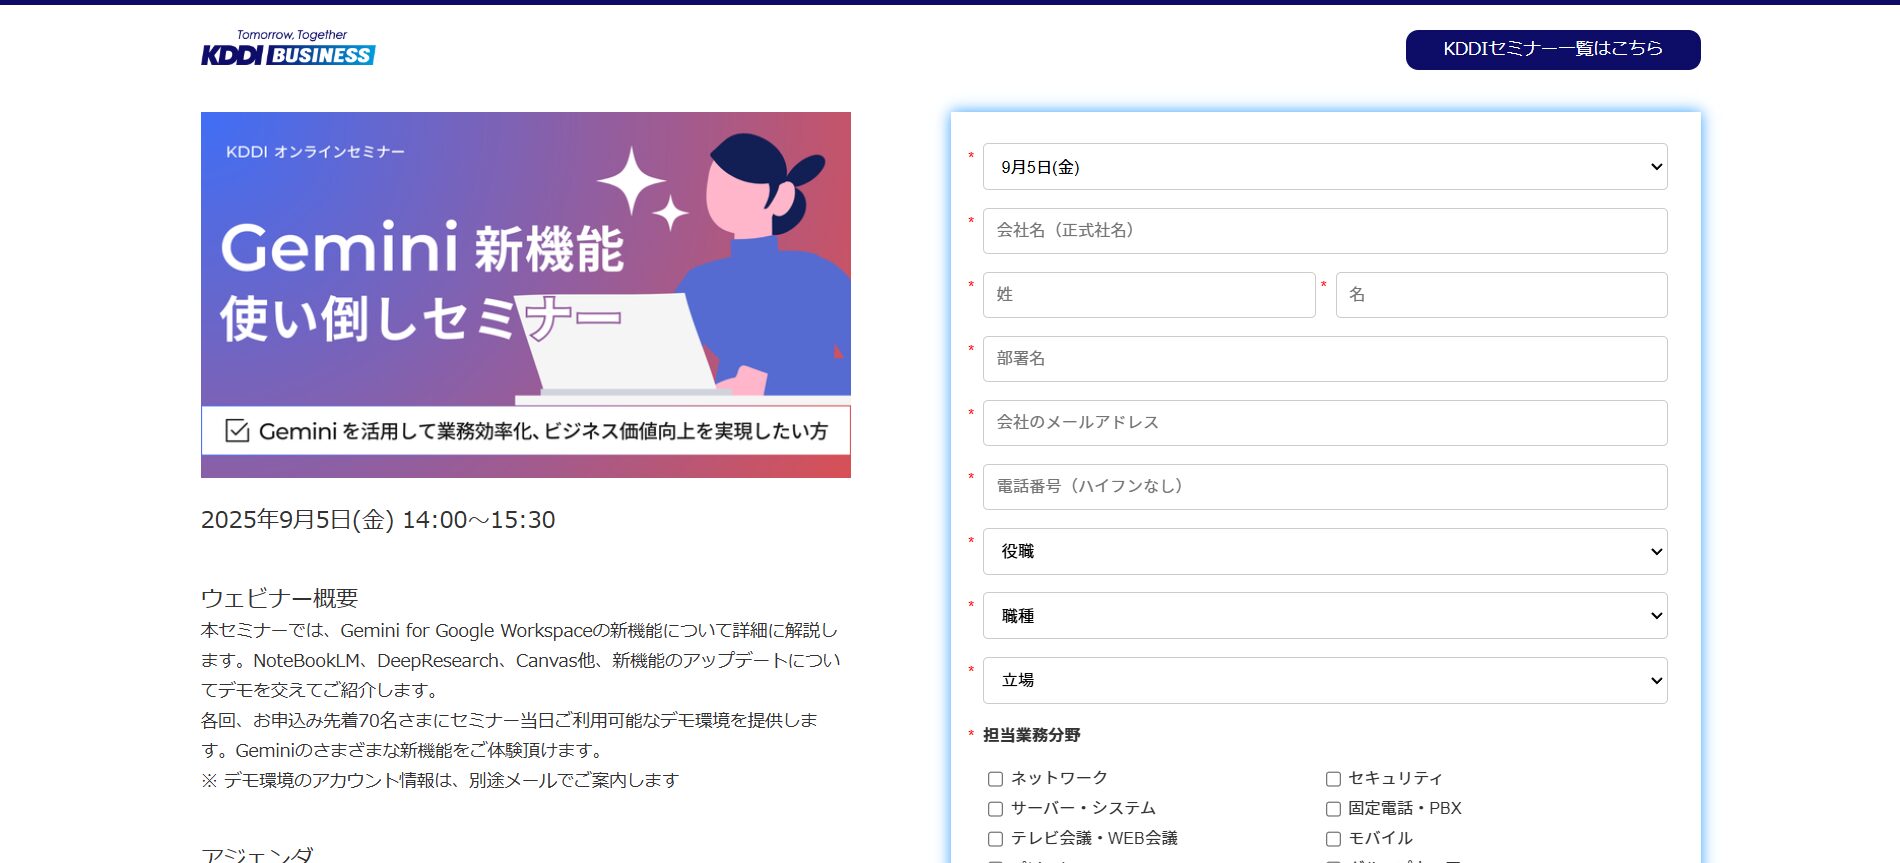
Task: Open the 9月5日(金) date dropdown
Action: tap(1325, 167)
